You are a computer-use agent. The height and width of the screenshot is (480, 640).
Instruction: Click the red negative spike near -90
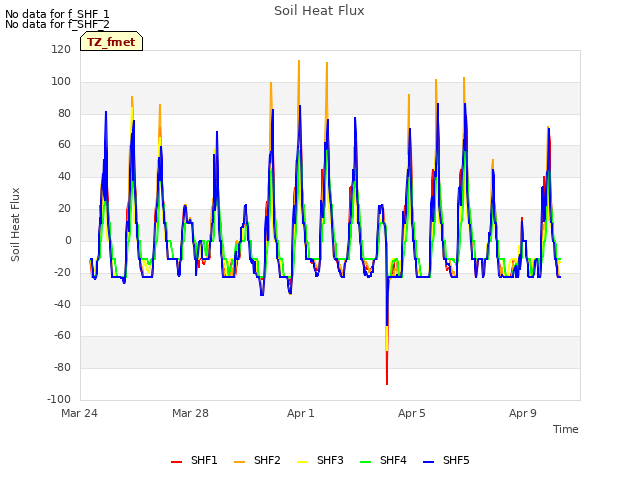tap(387, 369)
